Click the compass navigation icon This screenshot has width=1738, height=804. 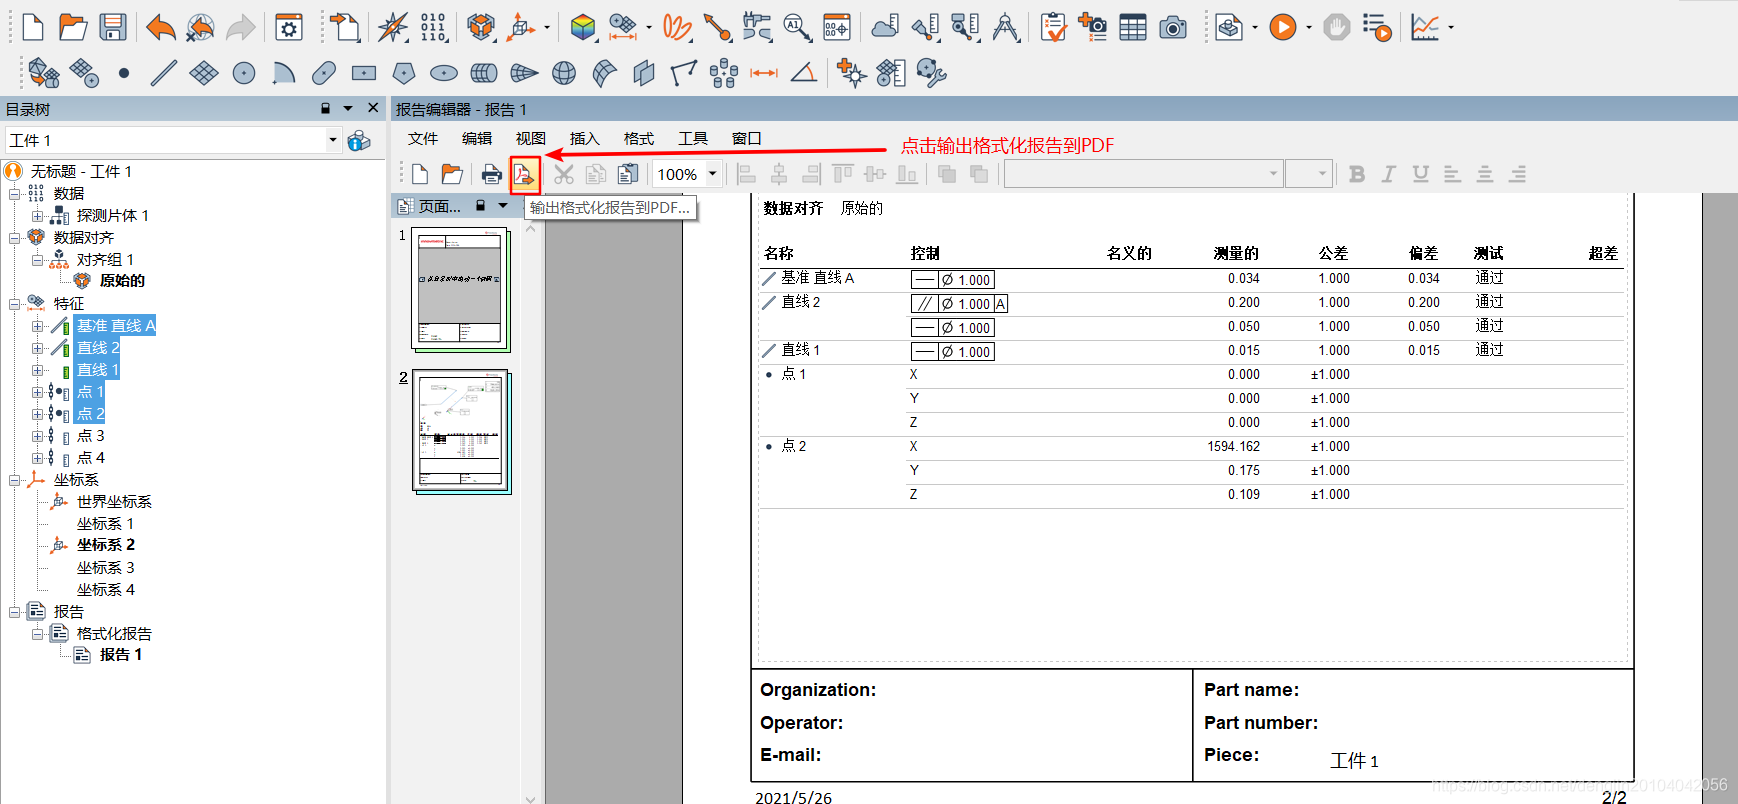click(x=392, y=27)
